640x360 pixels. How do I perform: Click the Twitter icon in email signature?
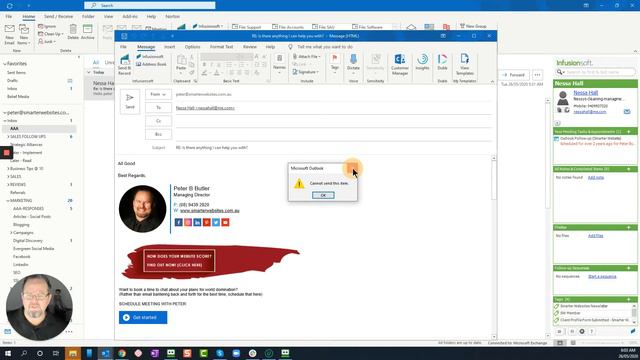point(216,222)
